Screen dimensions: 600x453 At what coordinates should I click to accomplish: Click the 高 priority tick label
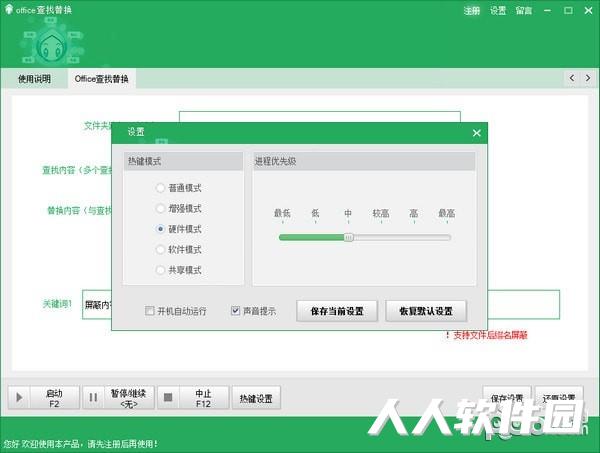[414, 213]
